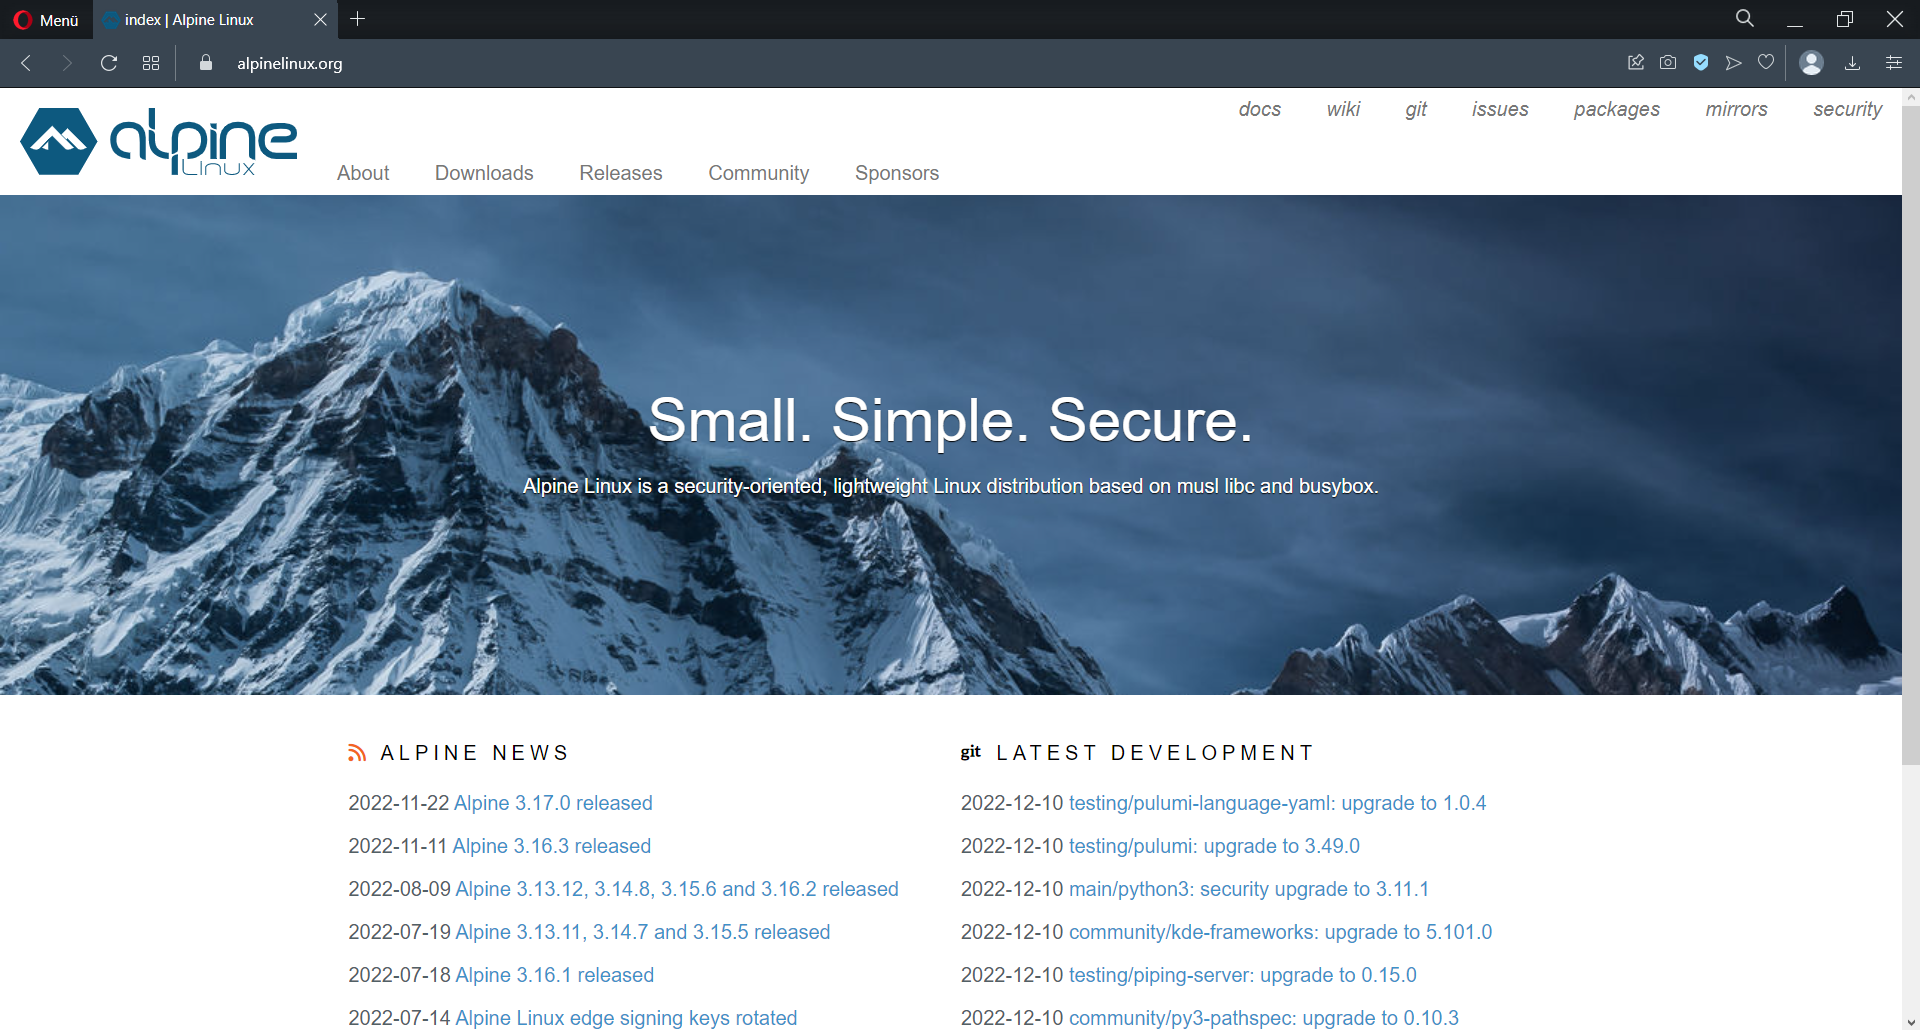
Task: Open pulumi-language-yaml upgrade commit
Action: (x=1278, y=803)
